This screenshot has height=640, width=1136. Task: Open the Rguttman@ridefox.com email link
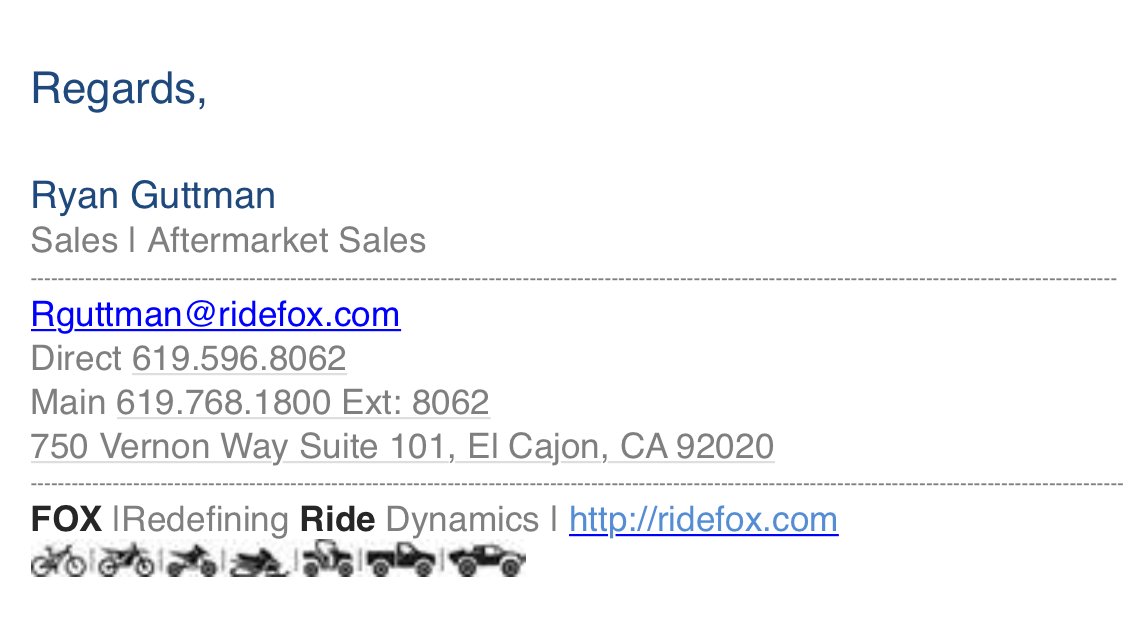click(x=215, y=315)
